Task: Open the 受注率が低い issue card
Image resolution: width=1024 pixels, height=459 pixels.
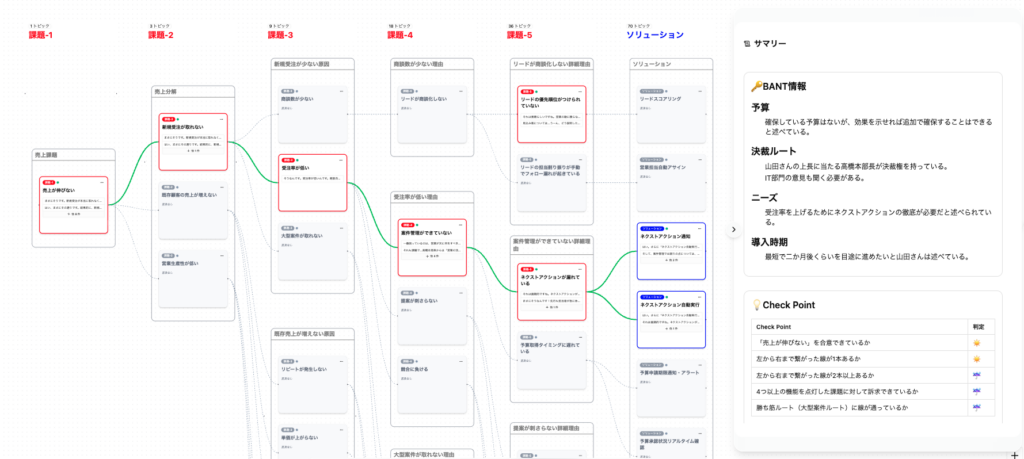Action: coord(312,168)
